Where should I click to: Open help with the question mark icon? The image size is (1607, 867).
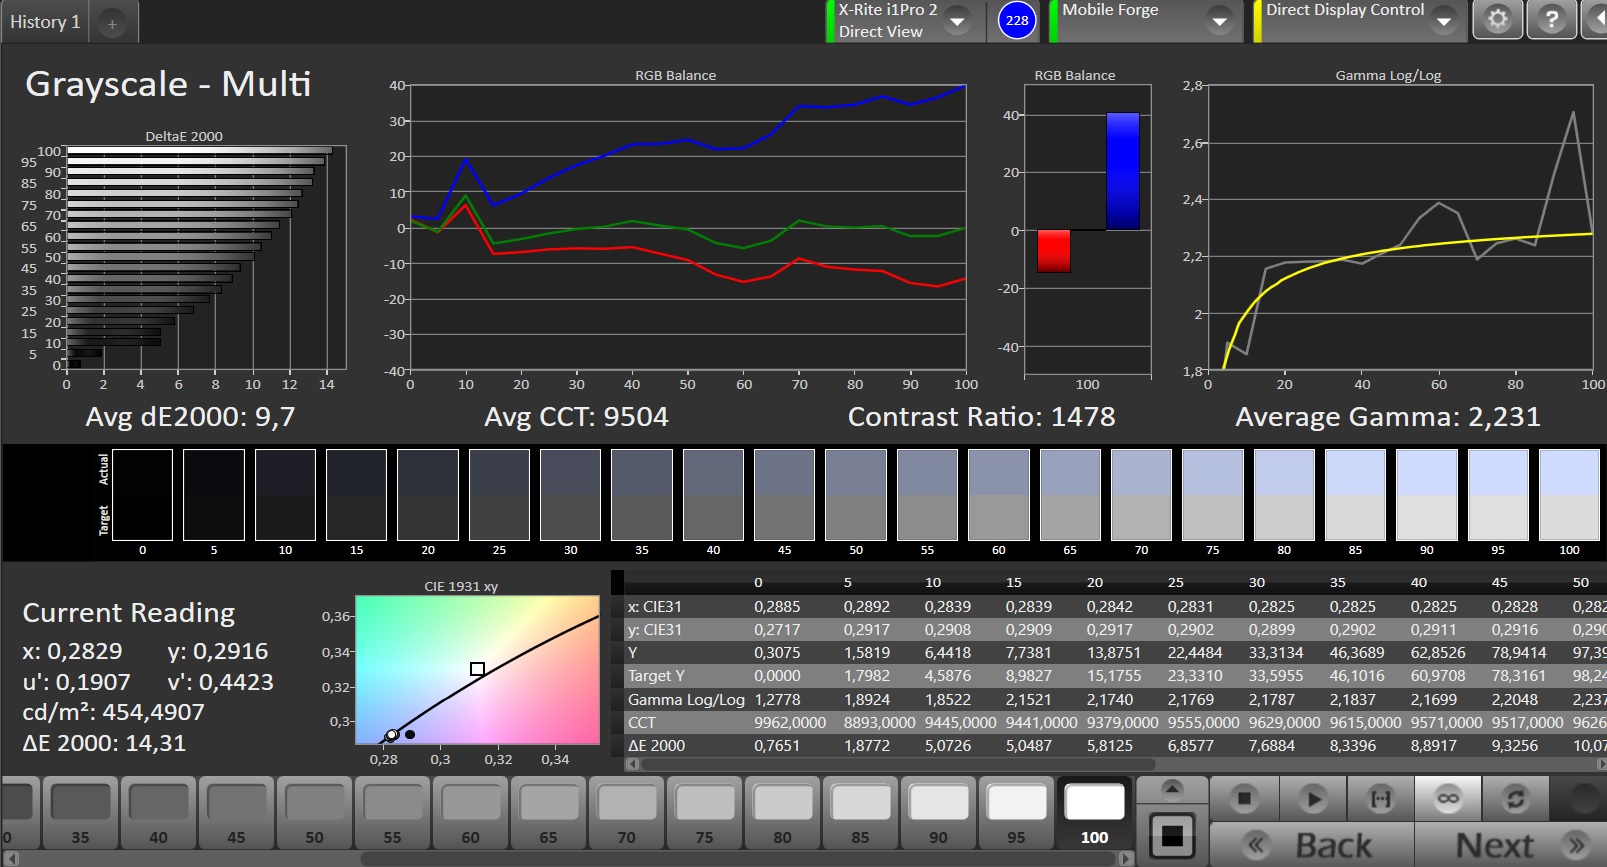1551,20
